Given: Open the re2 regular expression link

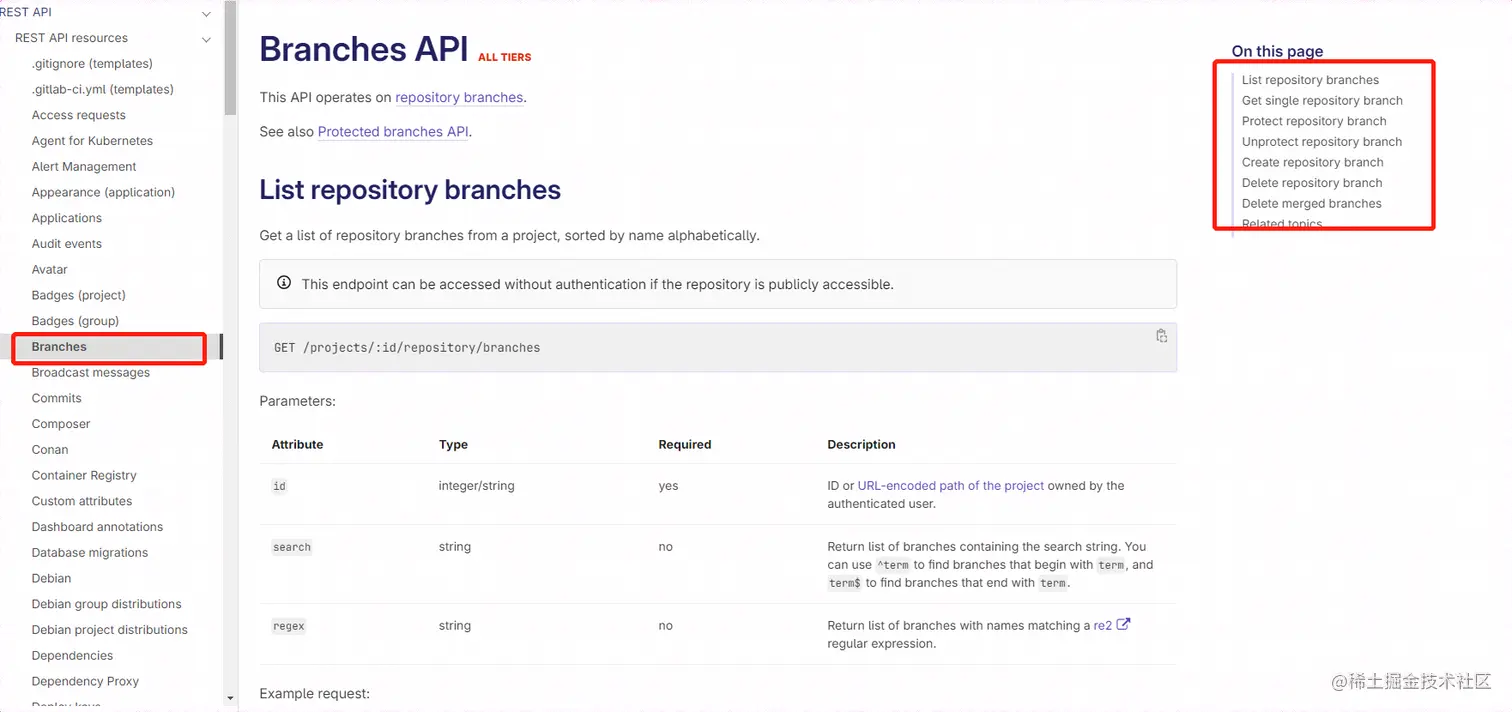Looking at the screenshot, I should click(1102, 626).
